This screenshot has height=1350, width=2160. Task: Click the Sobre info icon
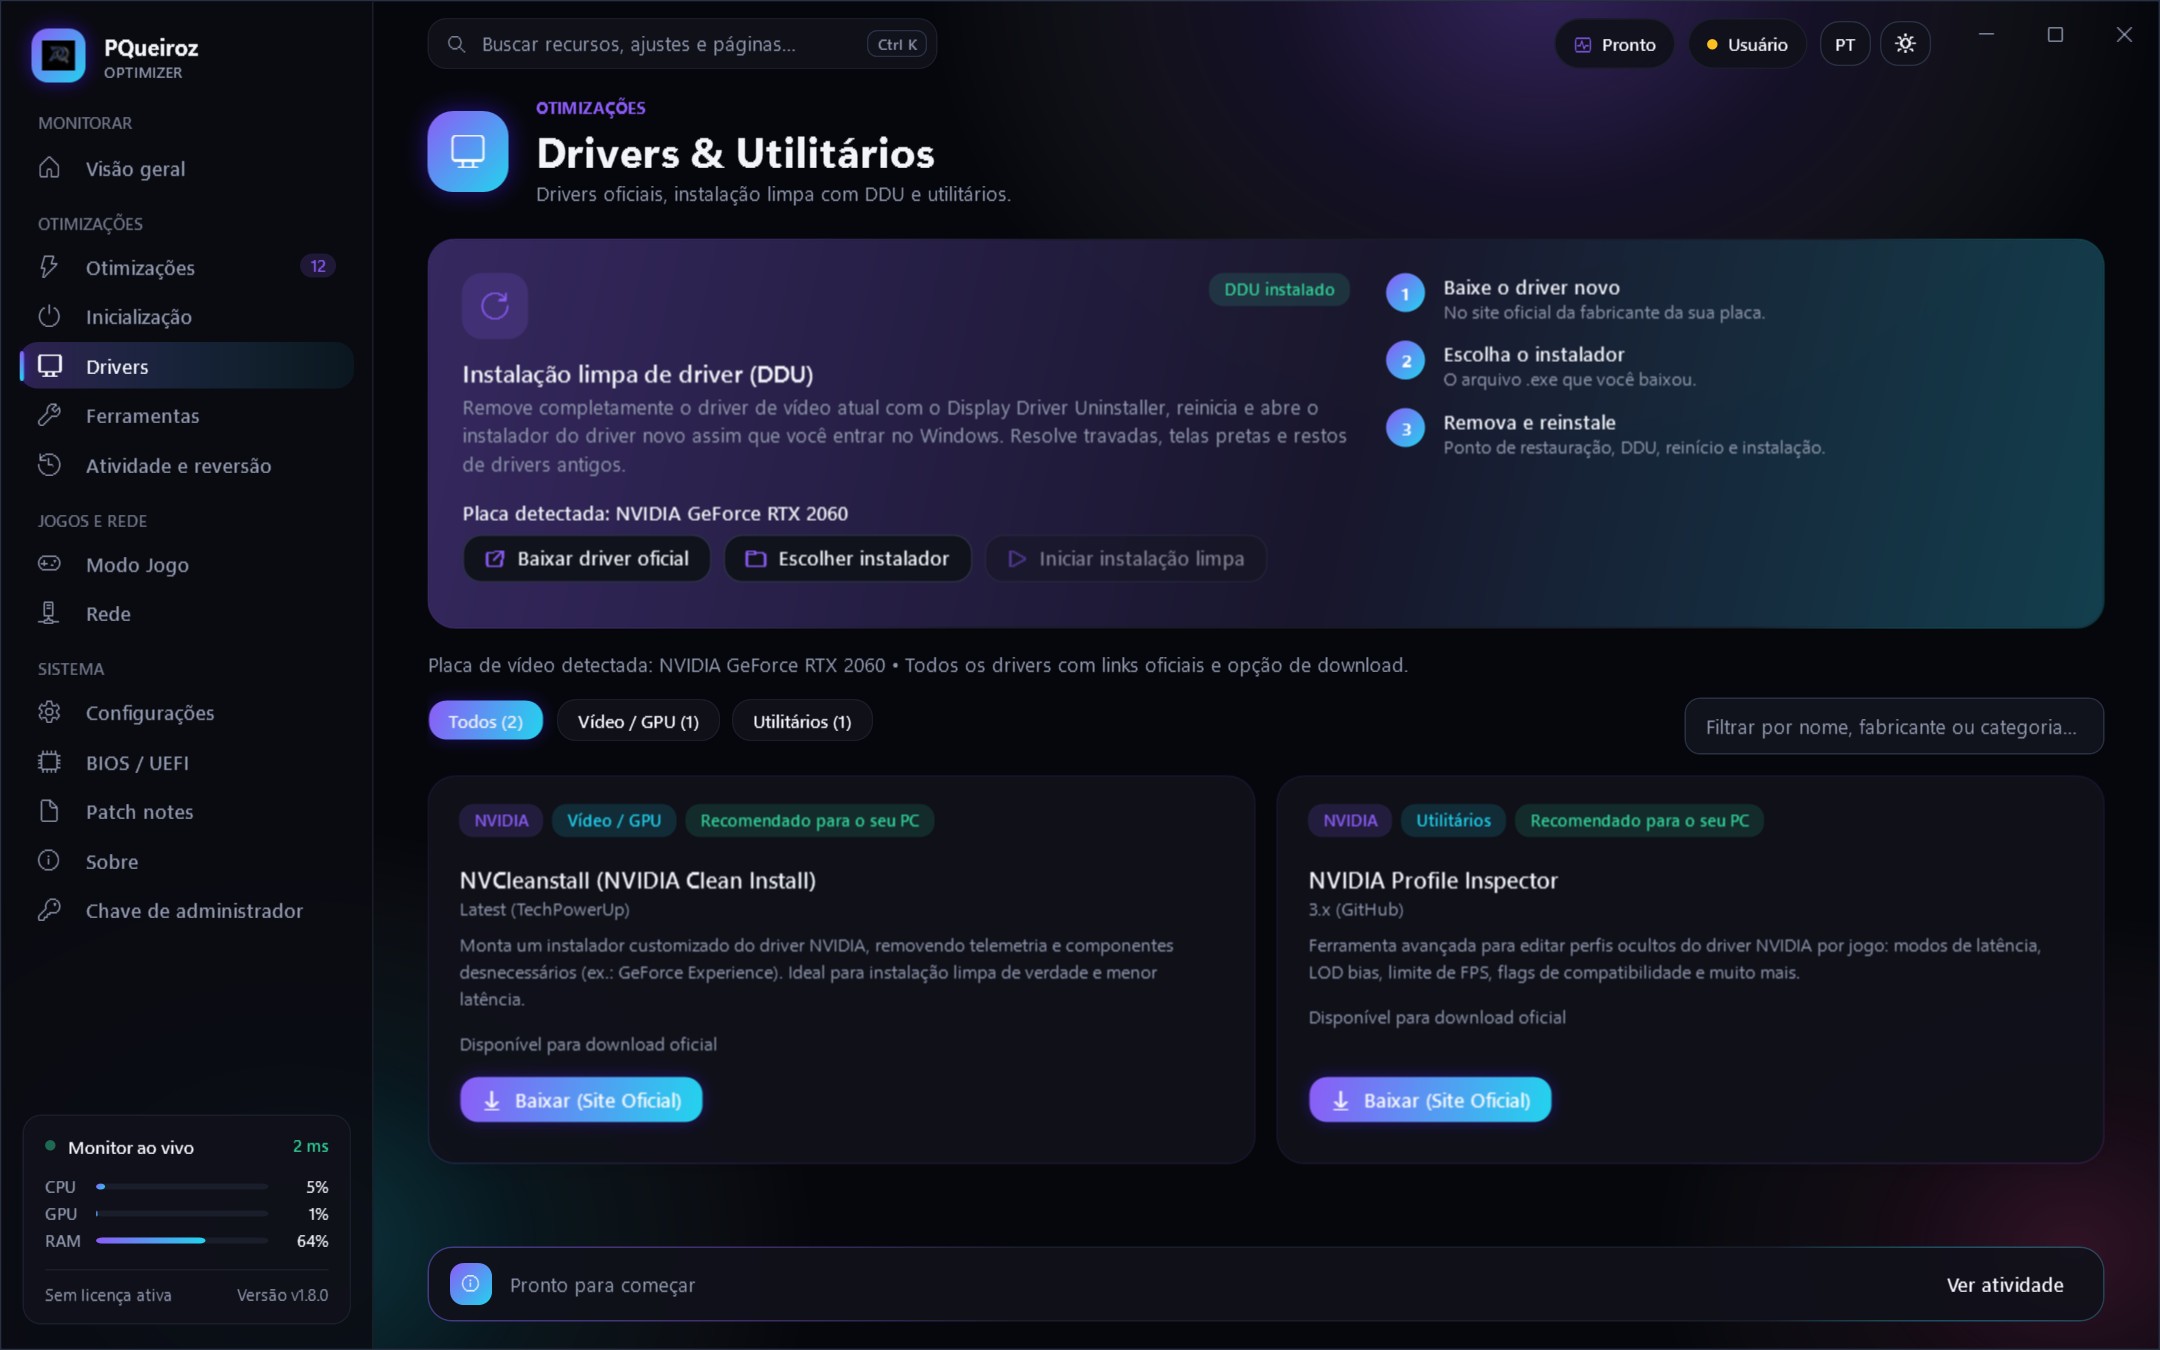coord(49,861)
